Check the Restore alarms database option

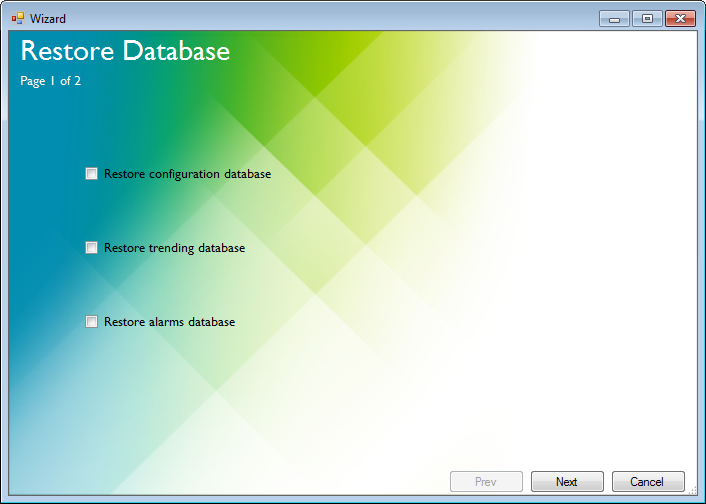(x=91, y=322)
